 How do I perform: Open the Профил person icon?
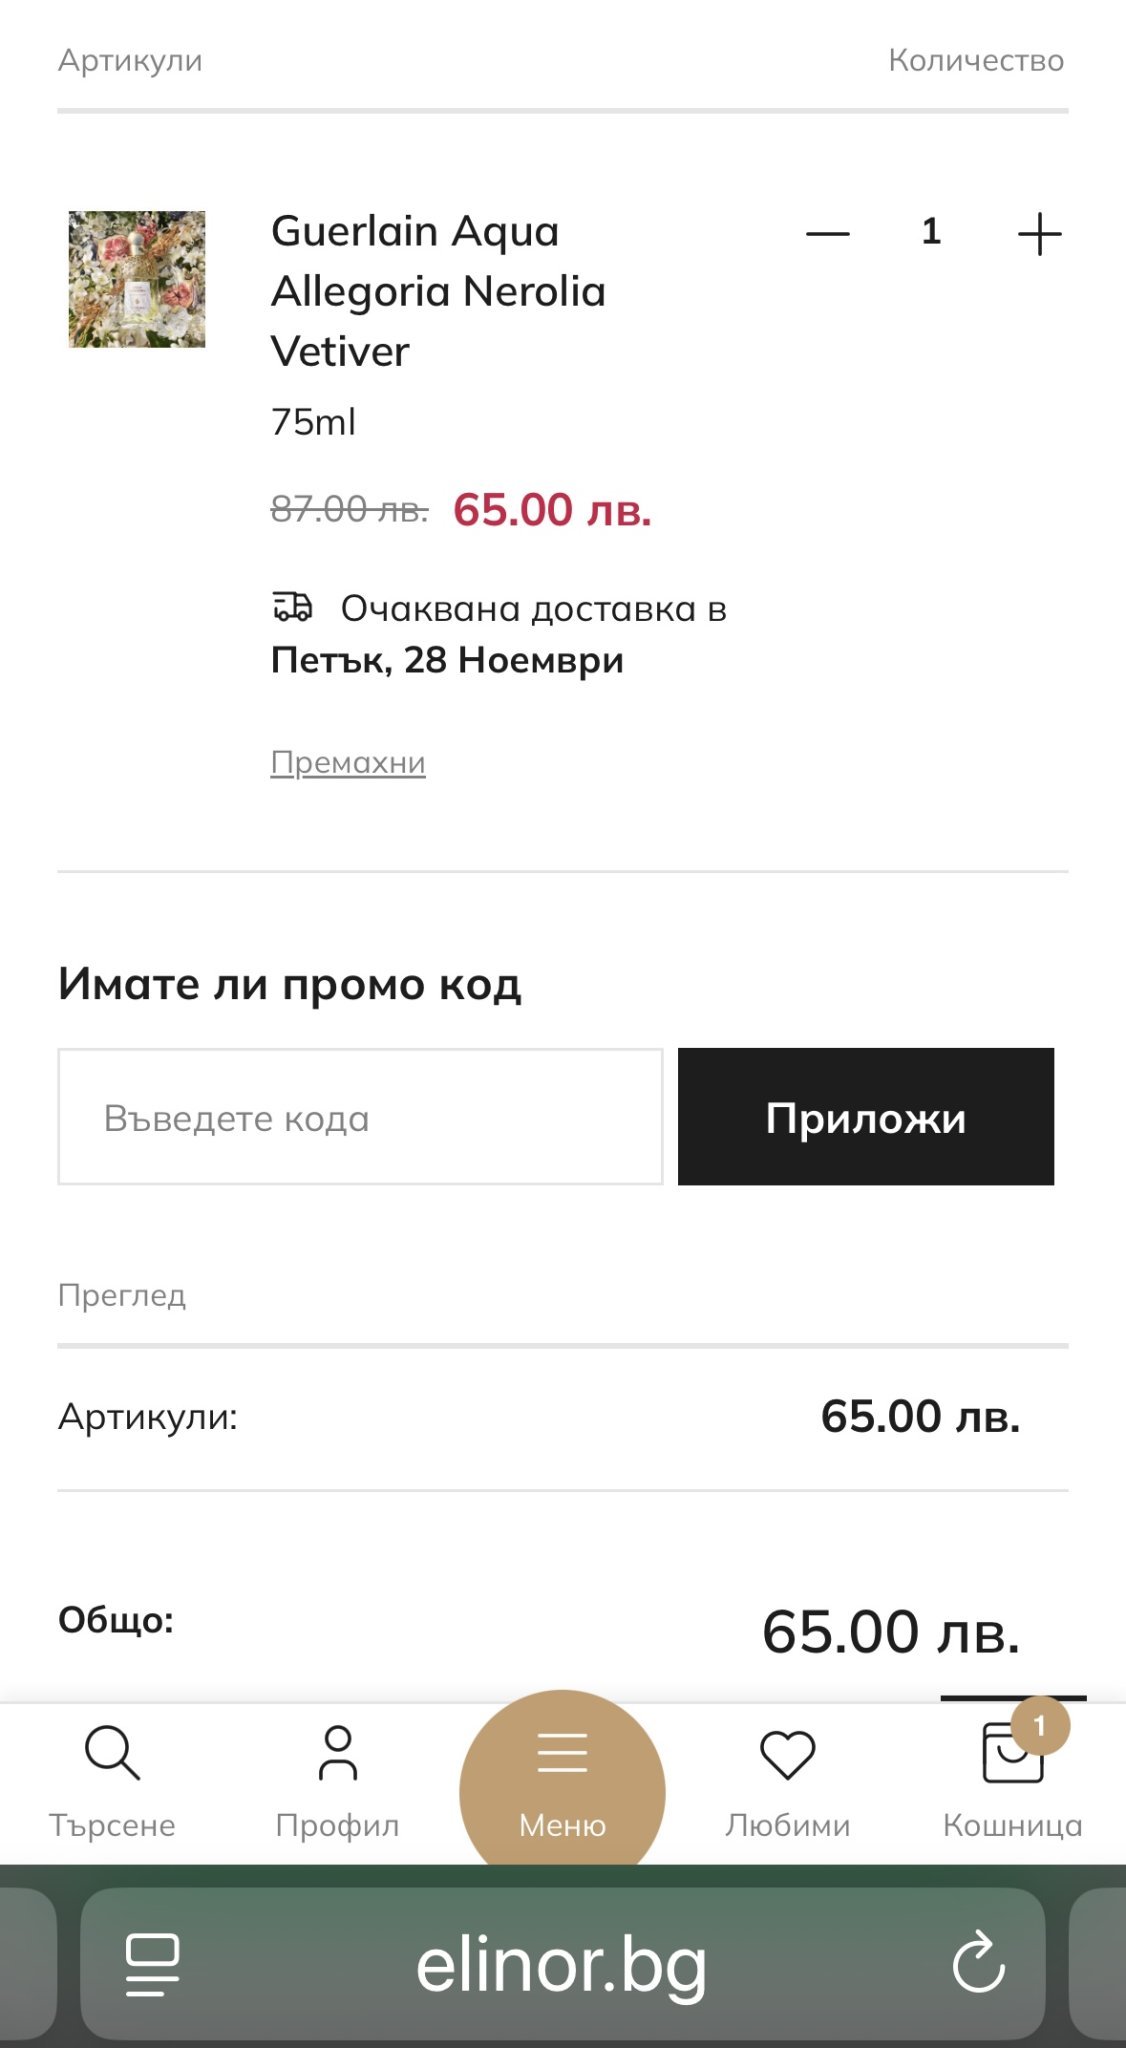(x=338, y=1753)
